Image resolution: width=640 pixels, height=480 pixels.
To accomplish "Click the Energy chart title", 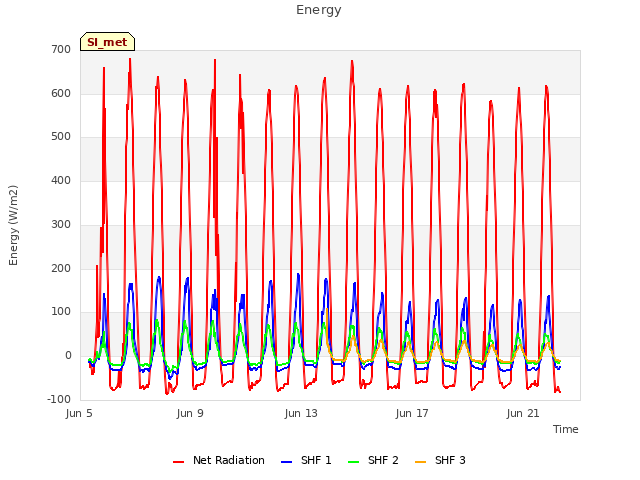I will coord(319,10).
